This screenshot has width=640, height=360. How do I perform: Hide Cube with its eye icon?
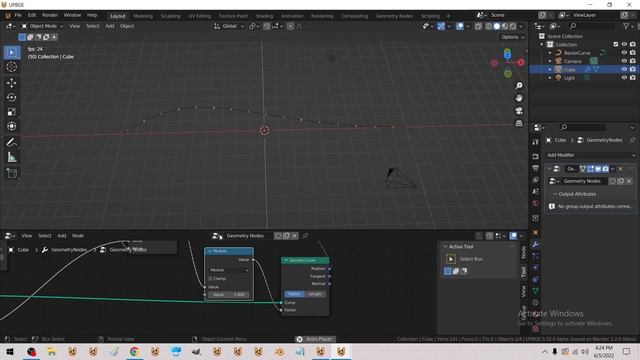point(624,69)
